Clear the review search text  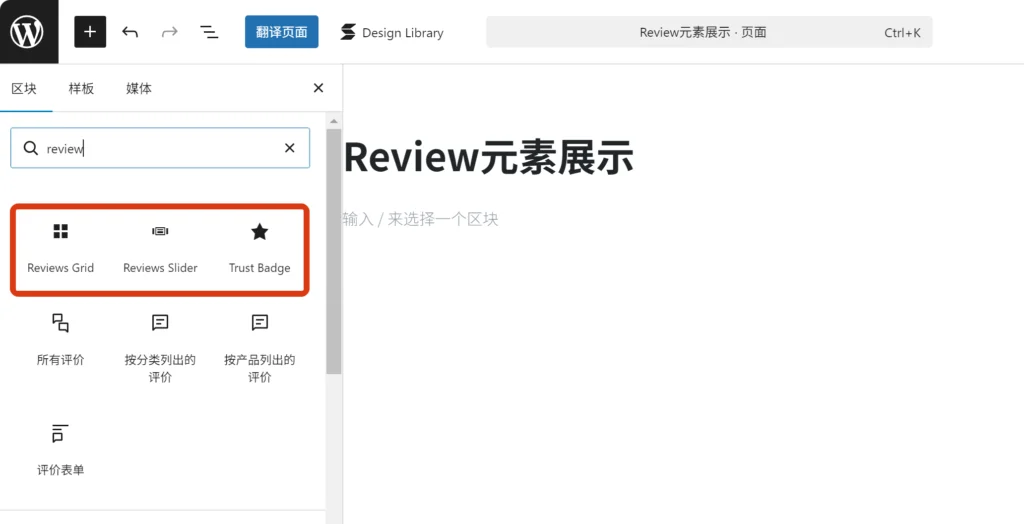click(x=289, y=148)
